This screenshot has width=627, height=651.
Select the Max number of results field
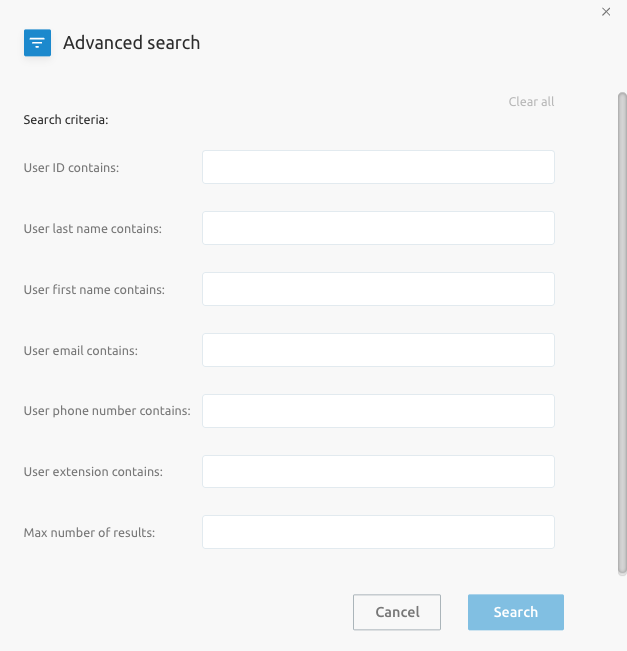pos(378,532)
